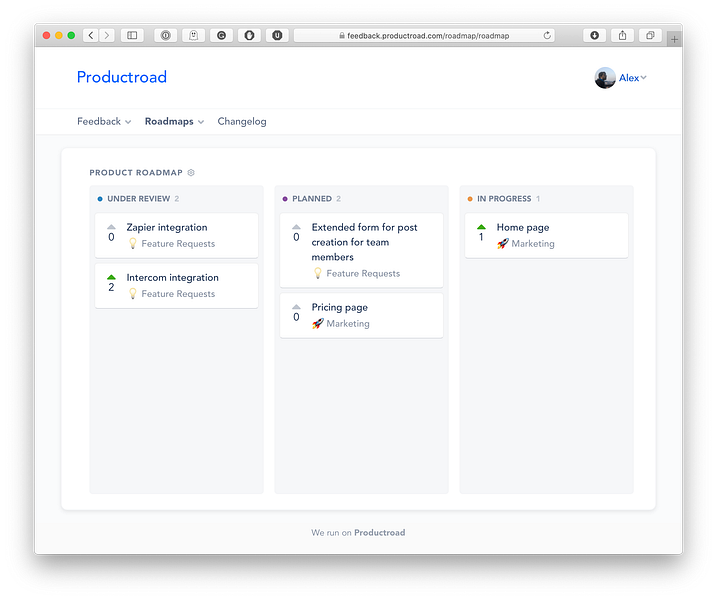Viewport: 717px width, 600px height.
Task: Upvote the Intercom integration post
Action: tap(111, 277)
